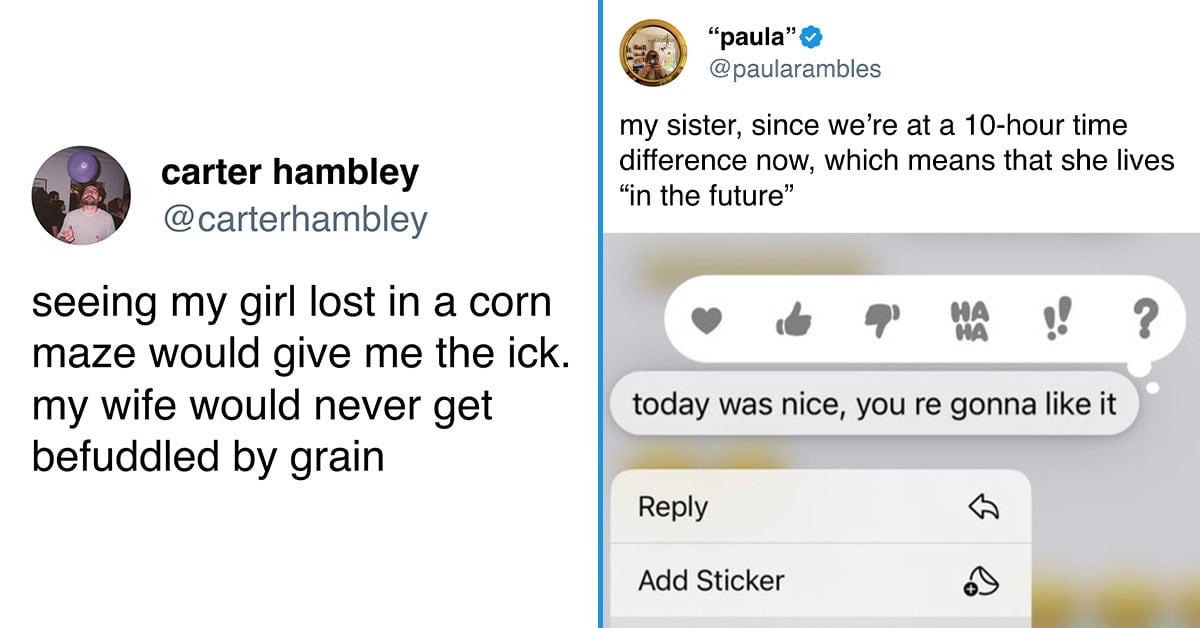1200x628 pixels.
Task: Open the @carterhambley handle link
Action: (294, 219)
